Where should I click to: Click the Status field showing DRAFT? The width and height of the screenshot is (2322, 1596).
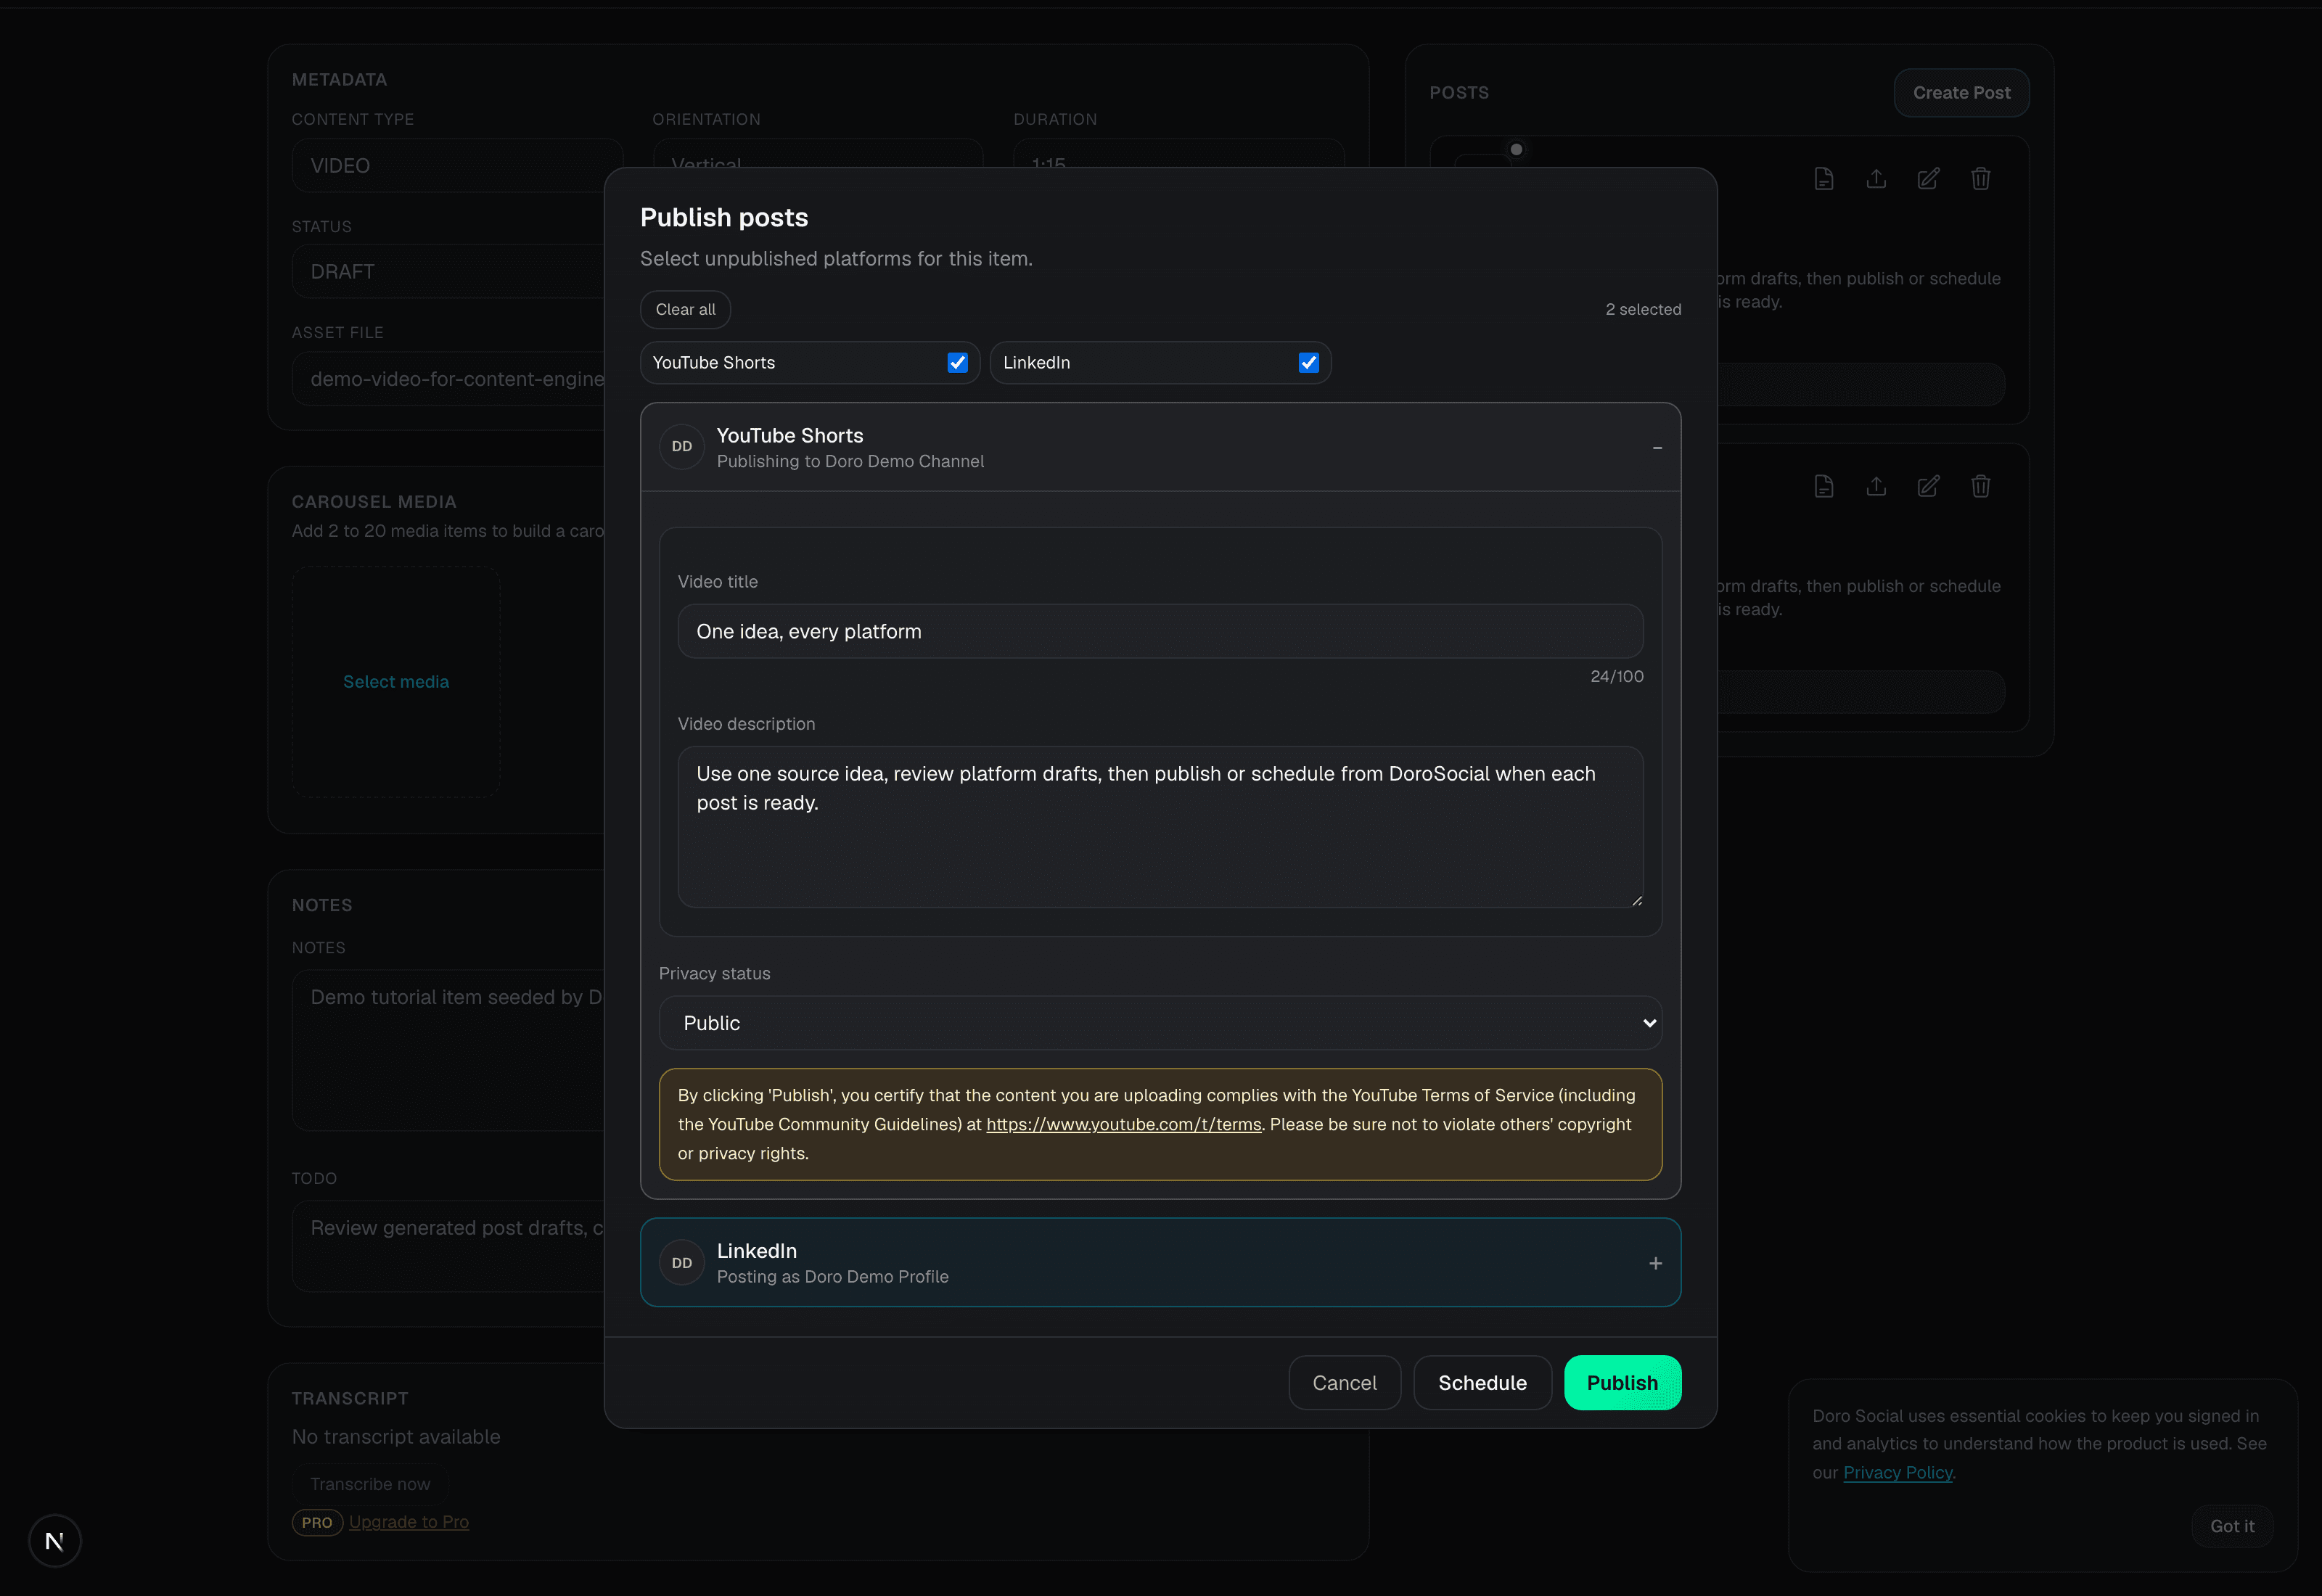448,272
